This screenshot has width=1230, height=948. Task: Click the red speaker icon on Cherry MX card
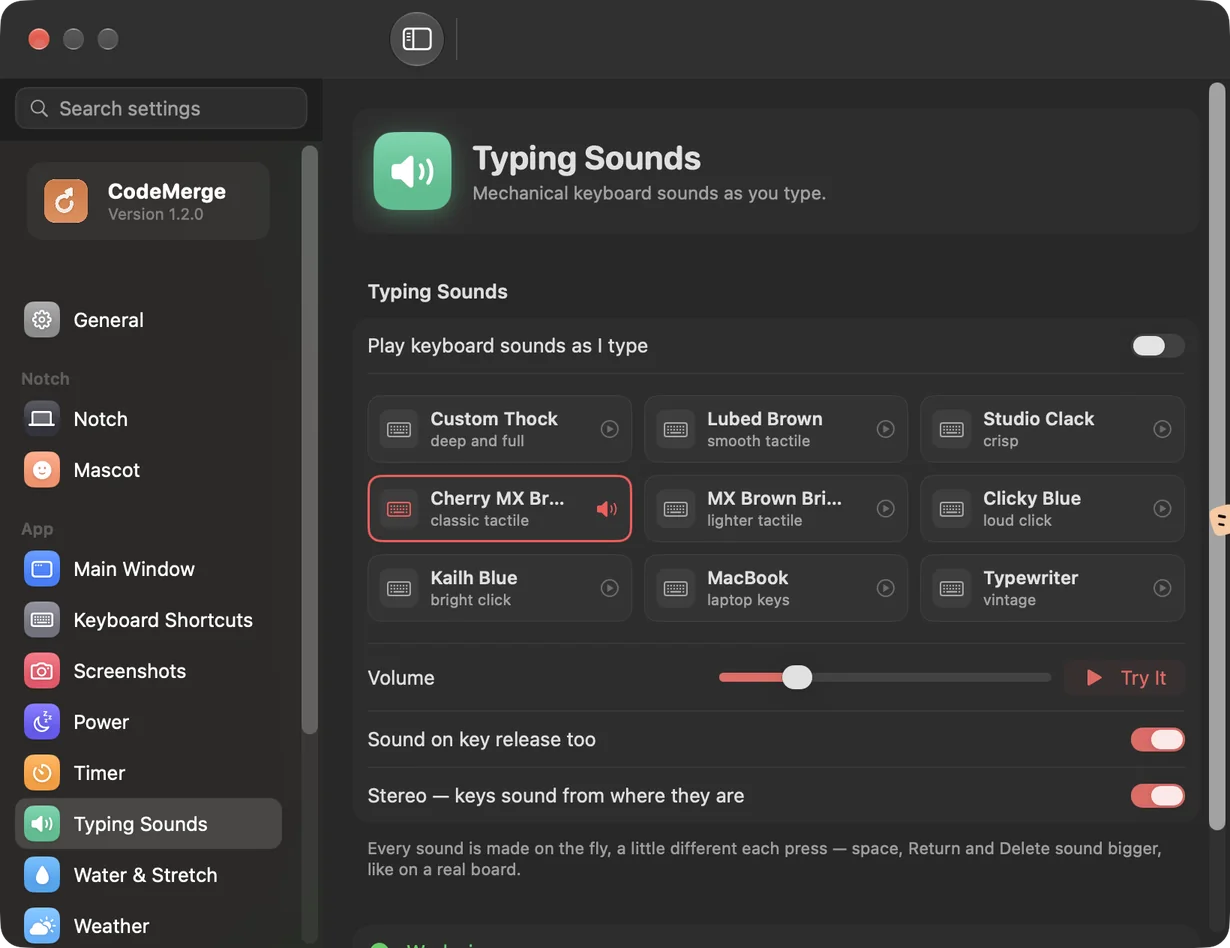click(x=607, y=509)
